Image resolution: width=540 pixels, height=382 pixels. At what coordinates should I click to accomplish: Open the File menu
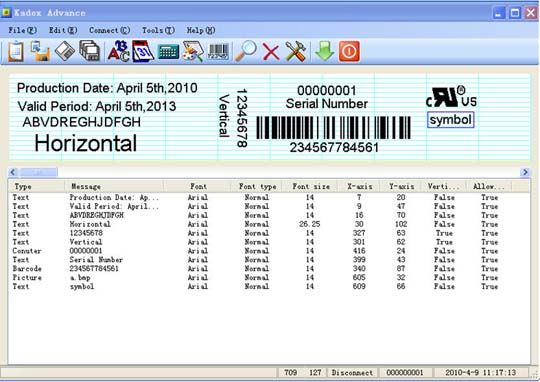[22, 30]
